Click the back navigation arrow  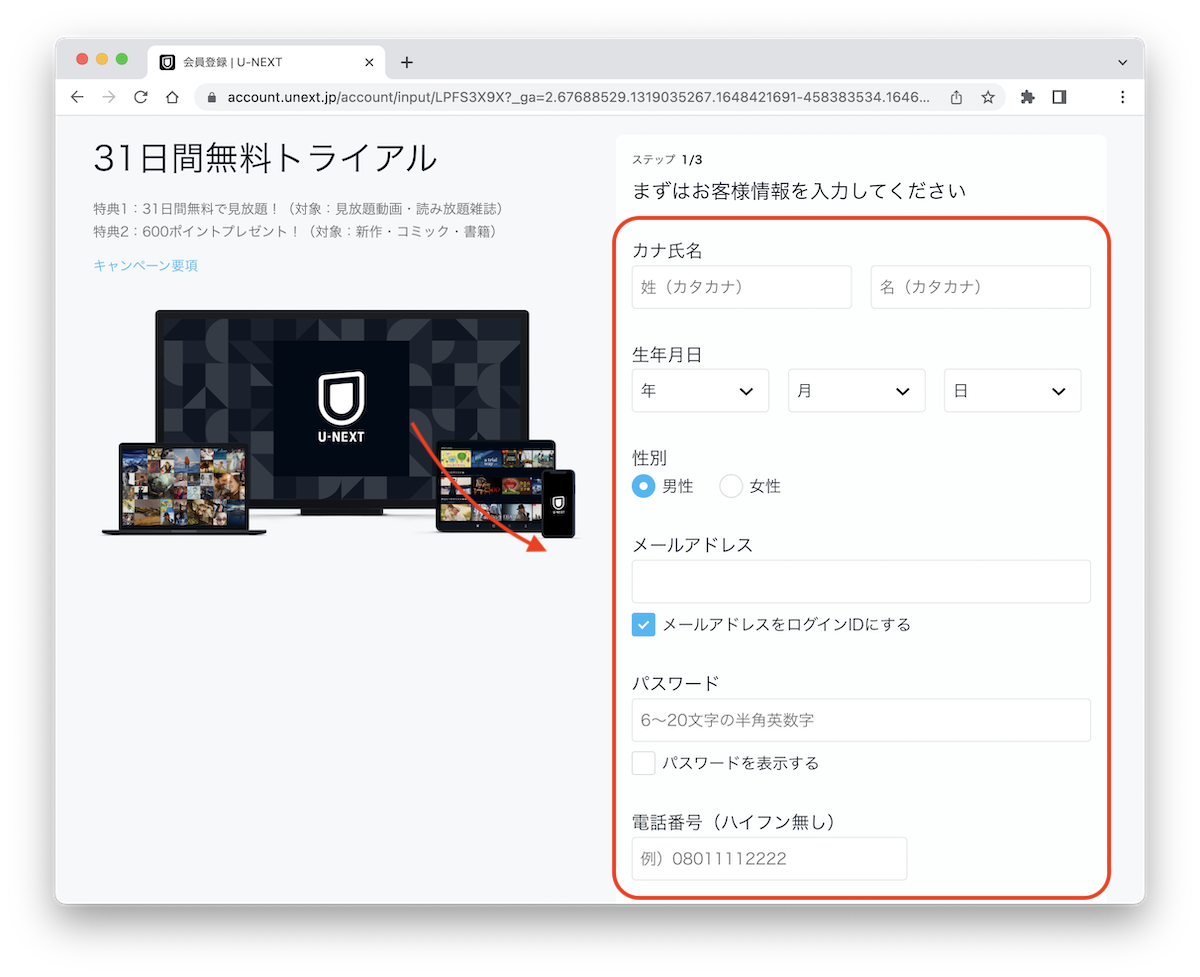[77, 97]
